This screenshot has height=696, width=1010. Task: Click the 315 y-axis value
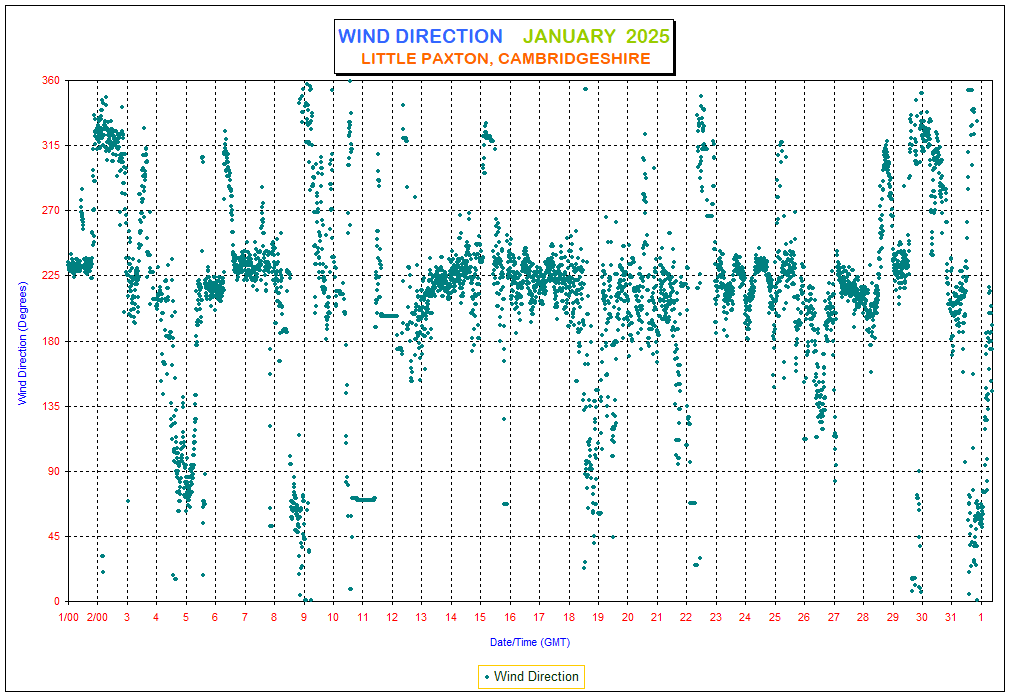click(x=51, y=146)
